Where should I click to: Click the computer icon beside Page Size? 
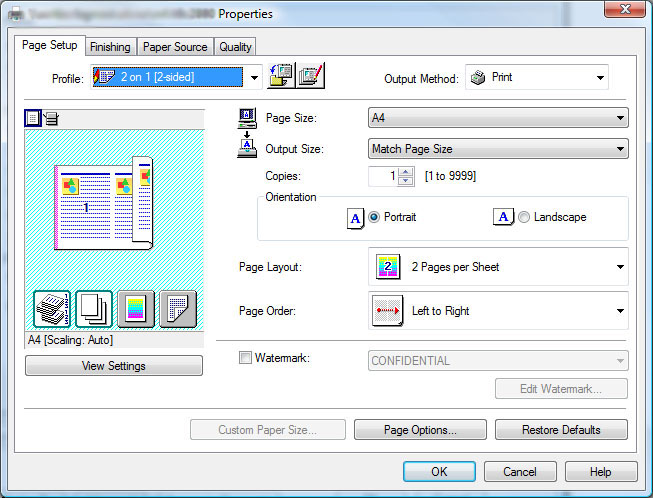pos(247,118)
